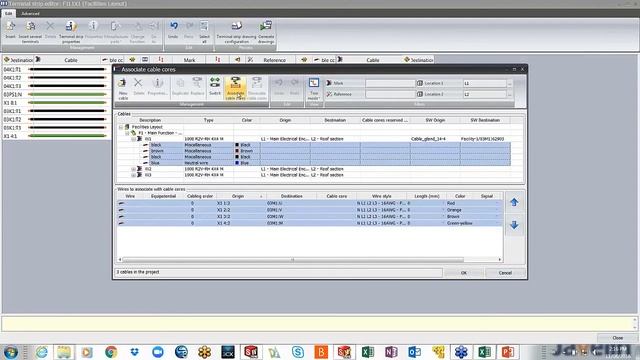The image size is (640, 360).
Task: Open Terminal strip drawing configuration
Action: (236, 32)
